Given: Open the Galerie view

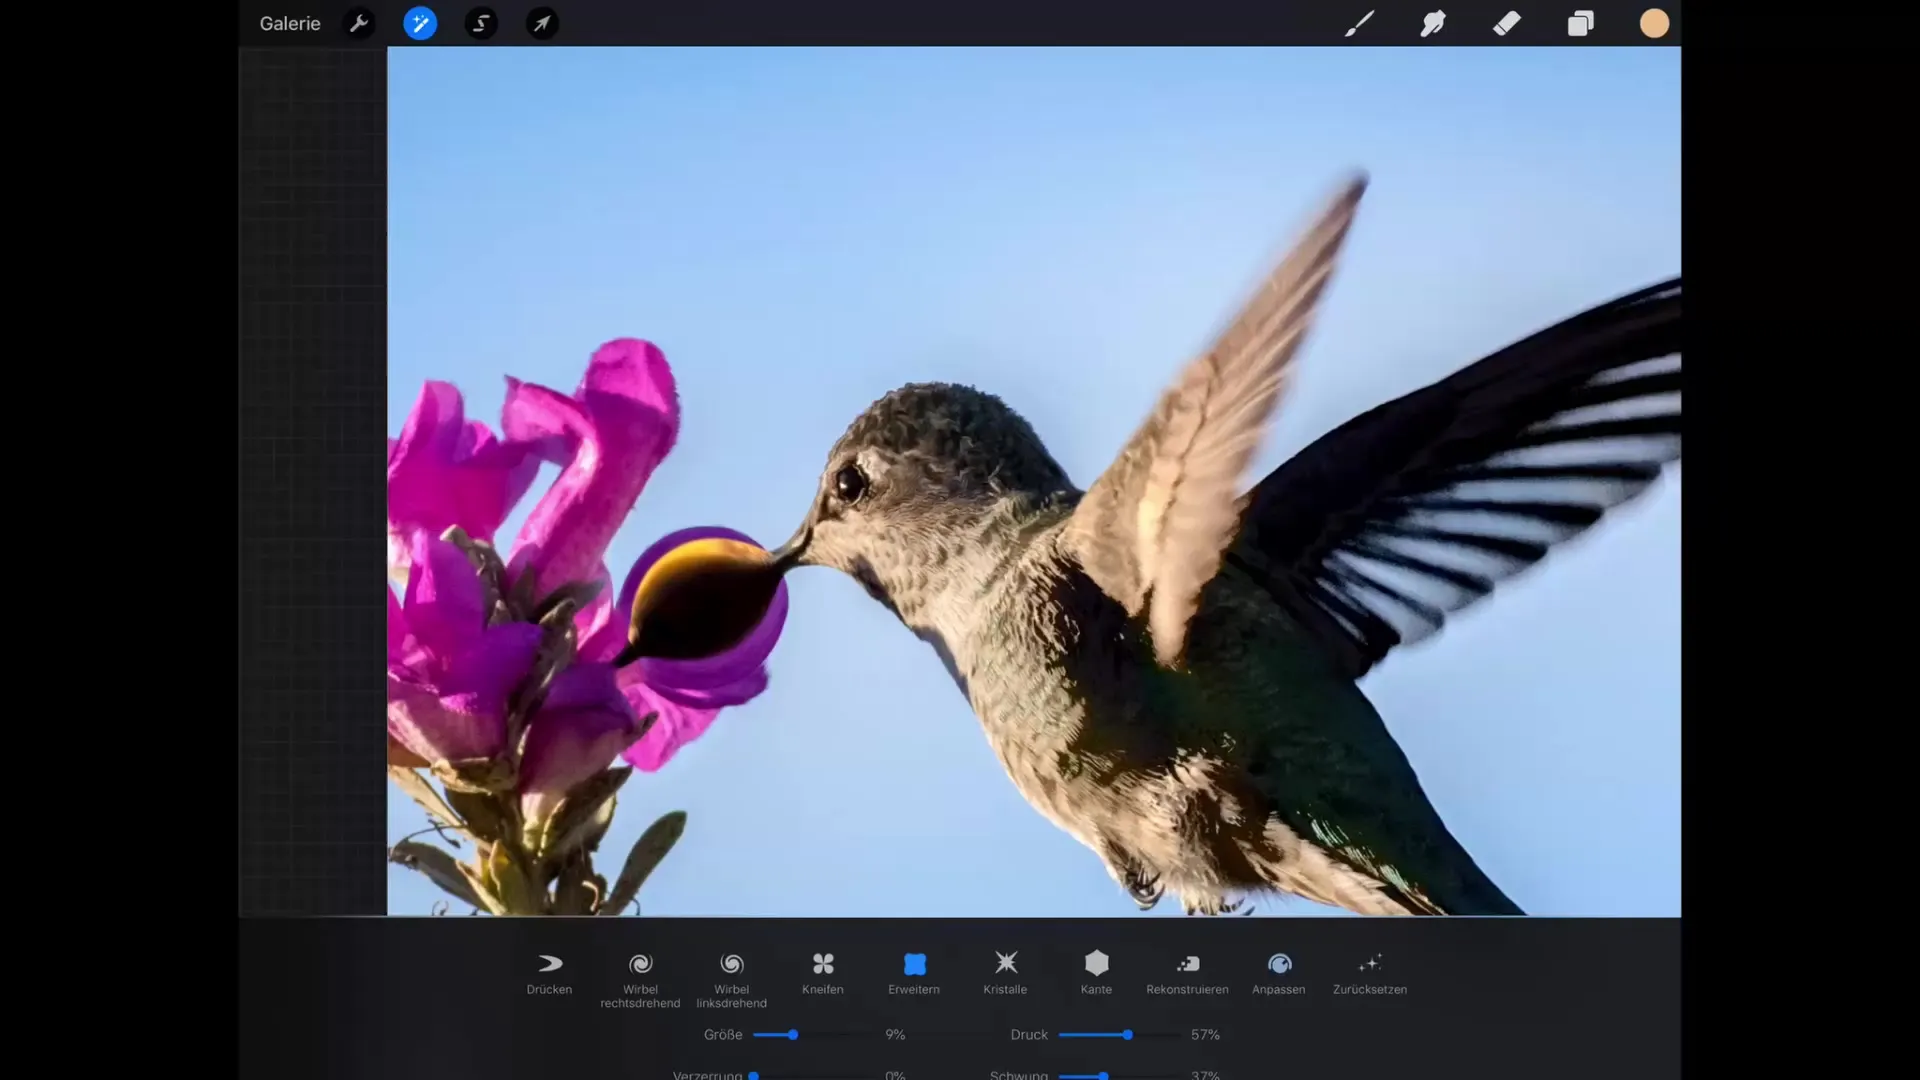Looking at the screenshot, I should tap(290, 23).
